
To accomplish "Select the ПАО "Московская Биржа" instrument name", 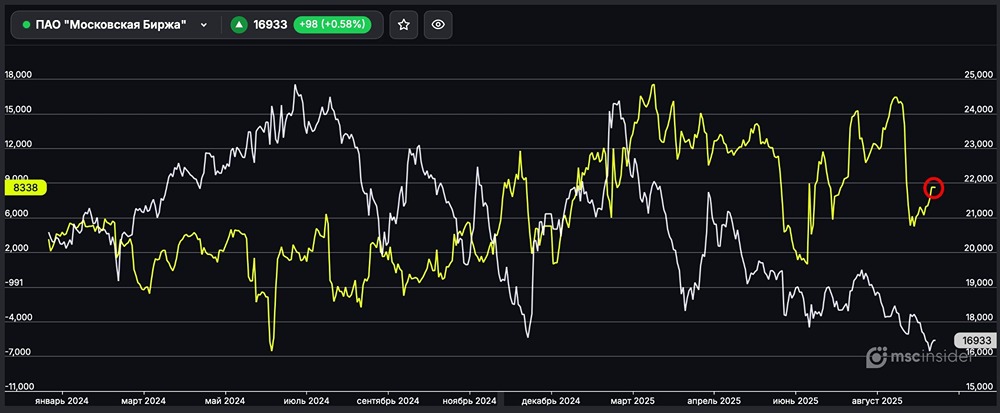I will click(x=117, y=25).
